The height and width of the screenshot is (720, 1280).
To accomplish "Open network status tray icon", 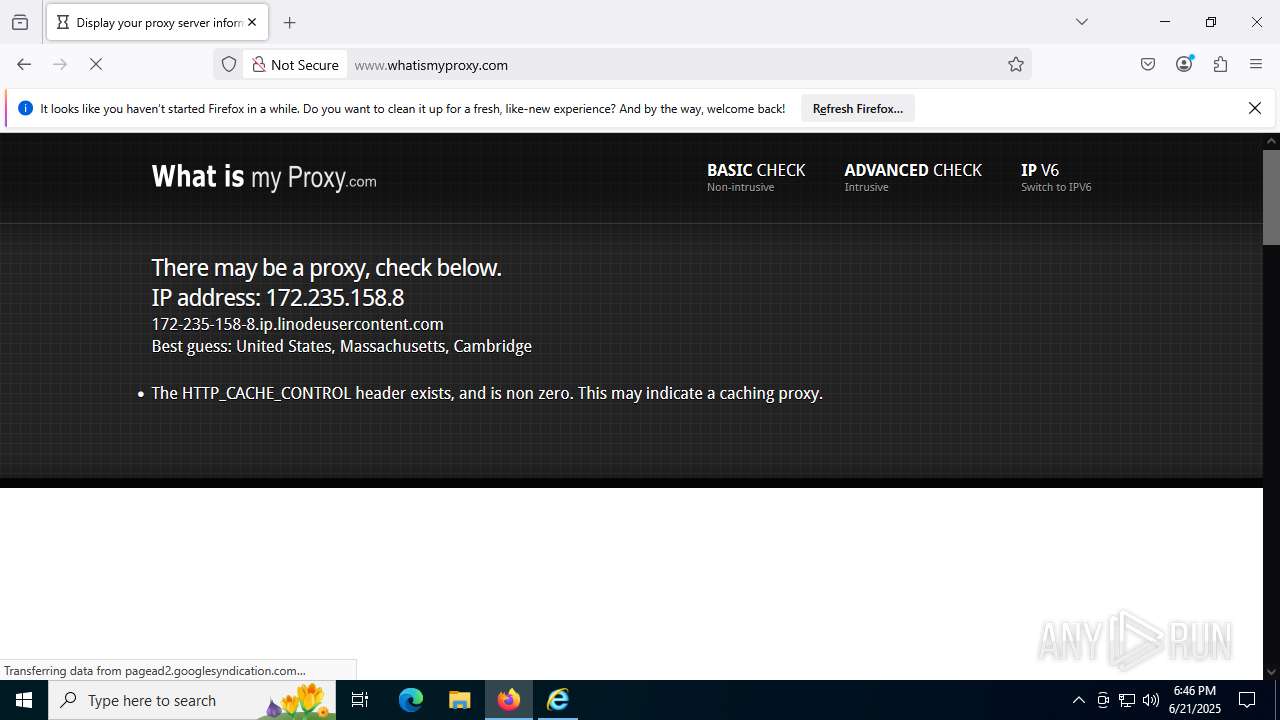I will point(1127,700).
